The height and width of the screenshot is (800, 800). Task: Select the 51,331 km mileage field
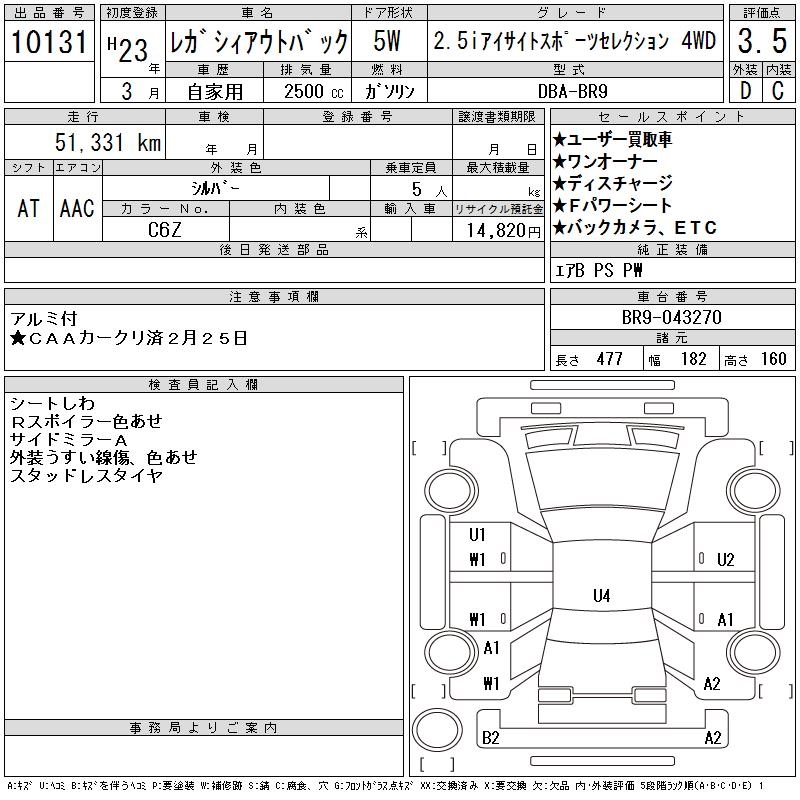pos(85,142)
